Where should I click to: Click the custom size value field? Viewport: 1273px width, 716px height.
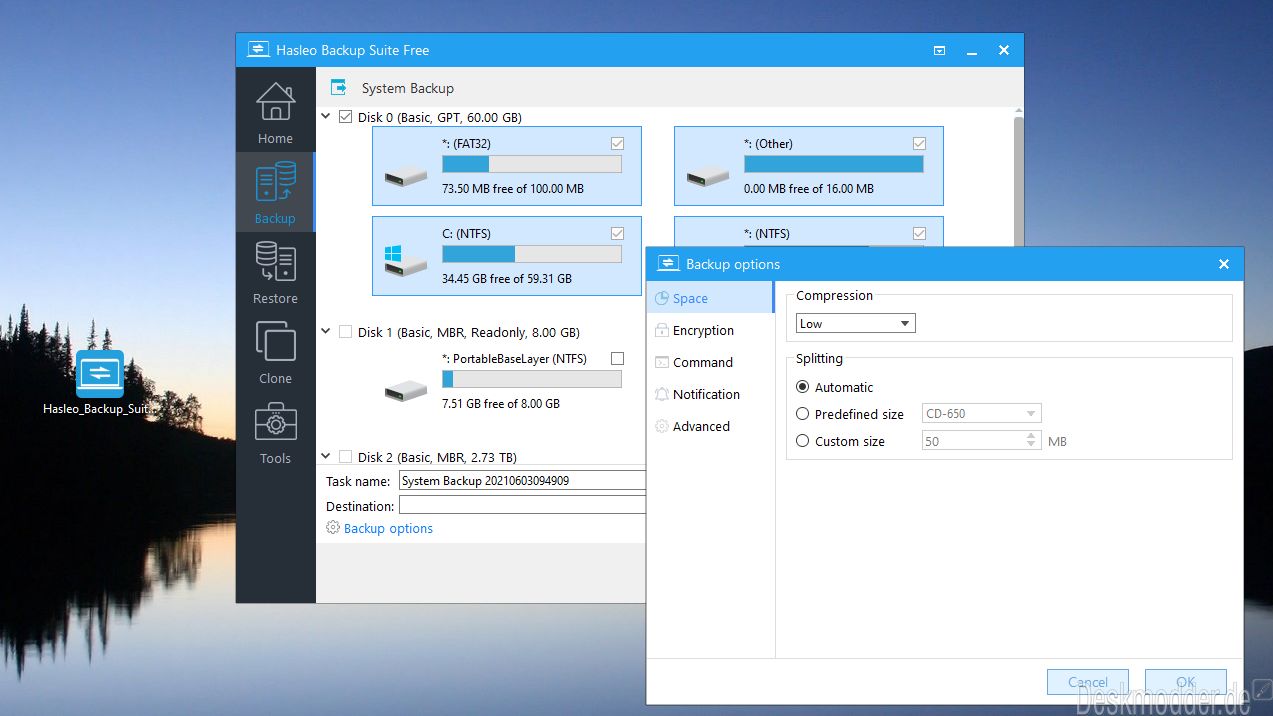pos(974,441)
